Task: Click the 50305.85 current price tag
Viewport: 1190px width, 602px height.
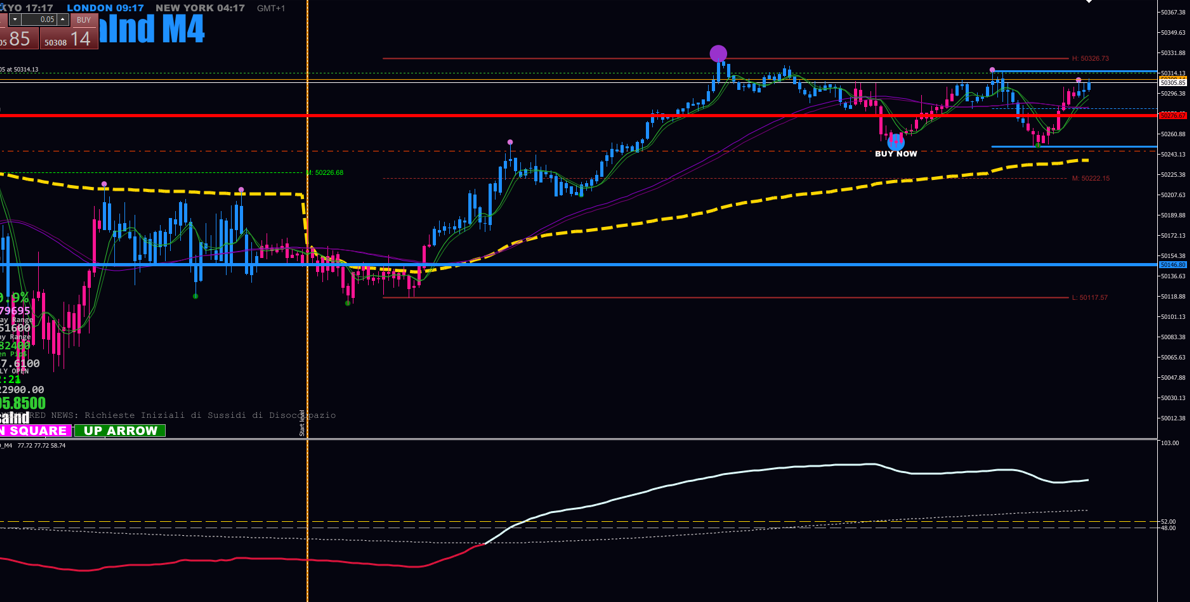Action: pyautogui.click(x=1173, y=82)
